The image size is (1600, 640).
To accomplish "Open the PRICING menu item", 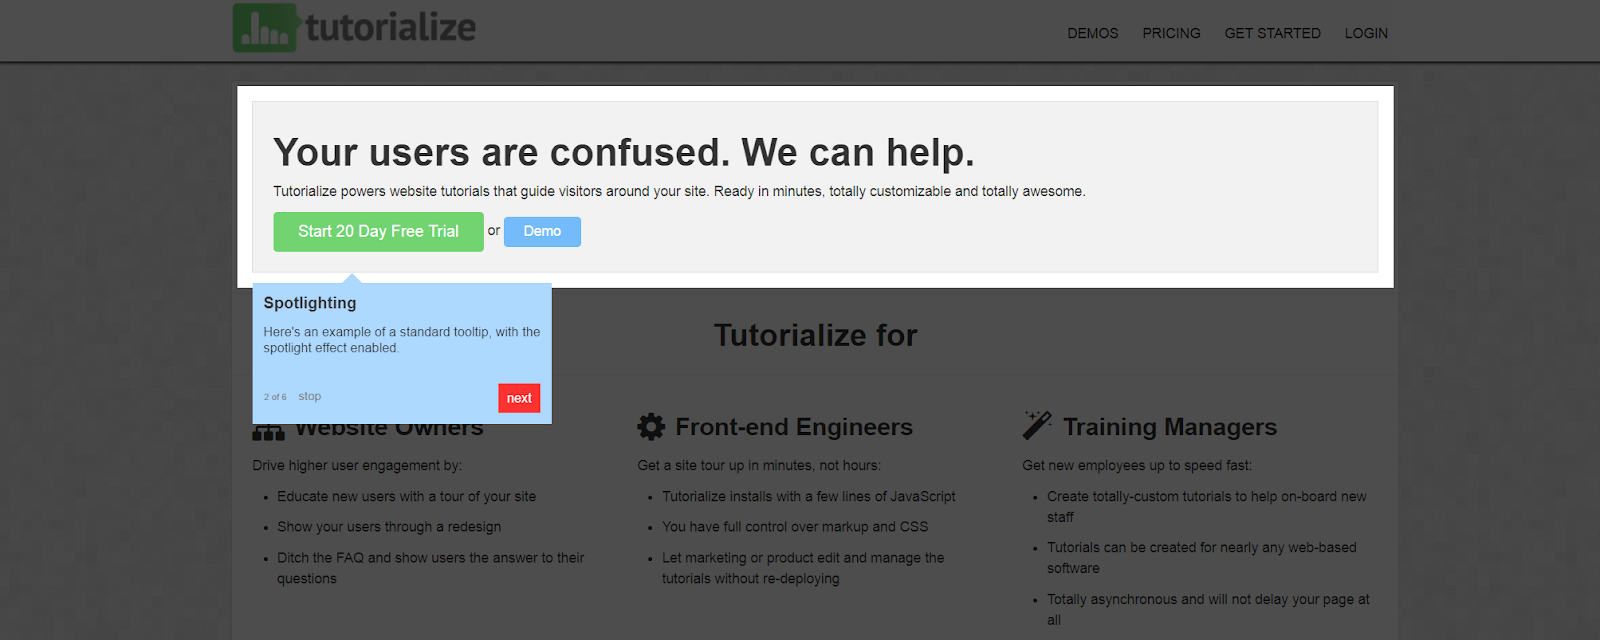I will click(x=1171, y=33).
